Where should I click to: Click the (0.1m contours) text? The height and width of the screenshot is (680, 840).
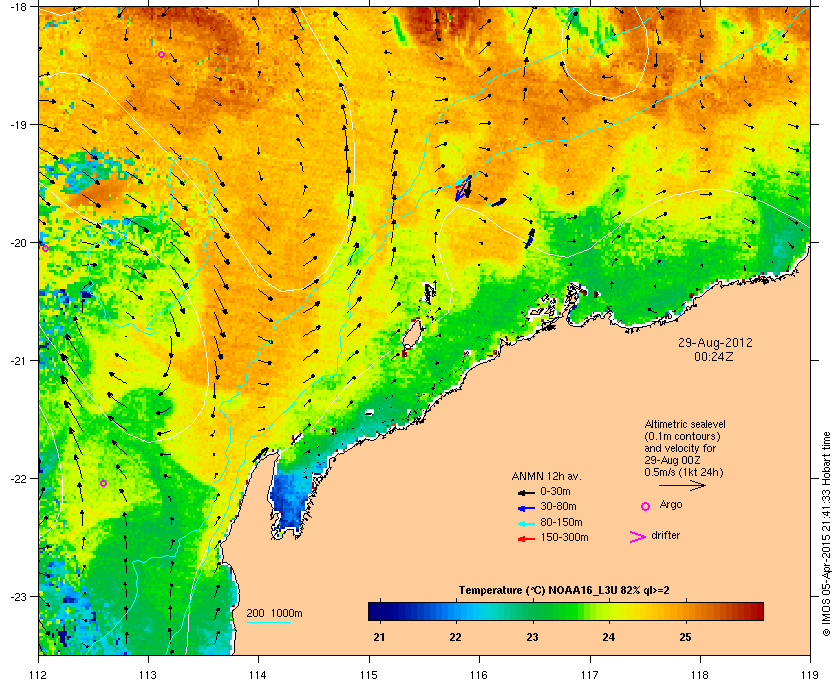[x=682, y=436]
